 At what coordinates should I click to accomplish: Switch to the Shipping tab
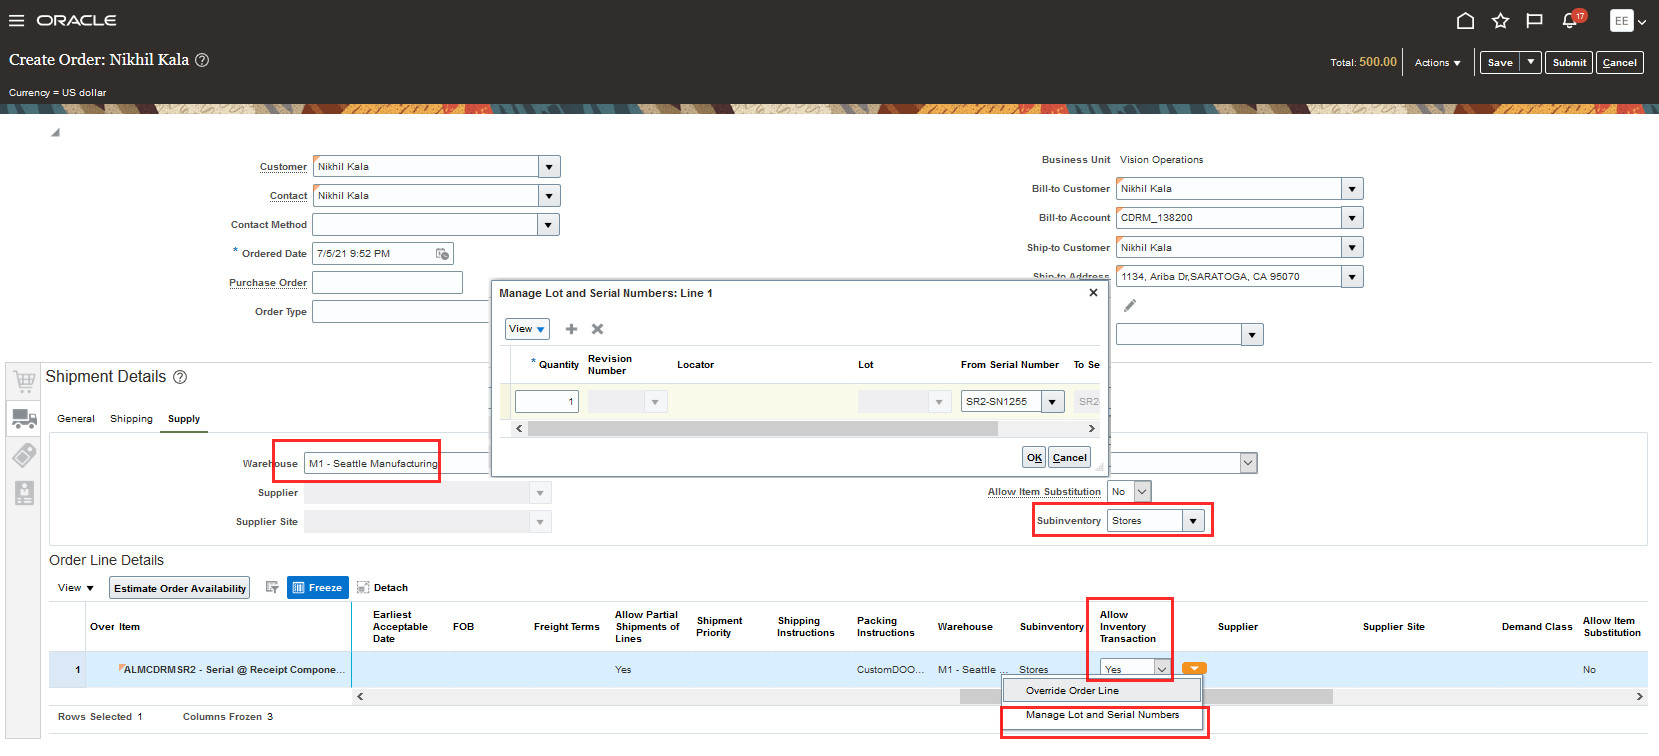coord(131,419)
